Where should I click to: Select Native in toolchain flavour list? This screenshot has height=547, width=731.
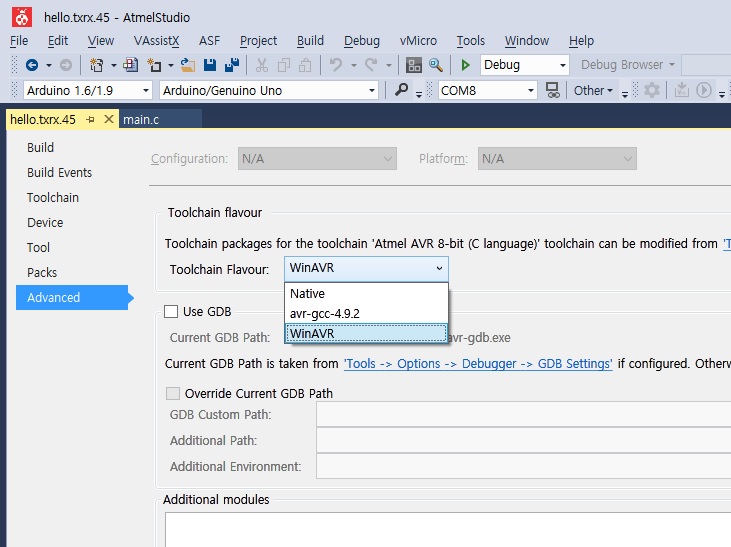(x=366, y=293)
